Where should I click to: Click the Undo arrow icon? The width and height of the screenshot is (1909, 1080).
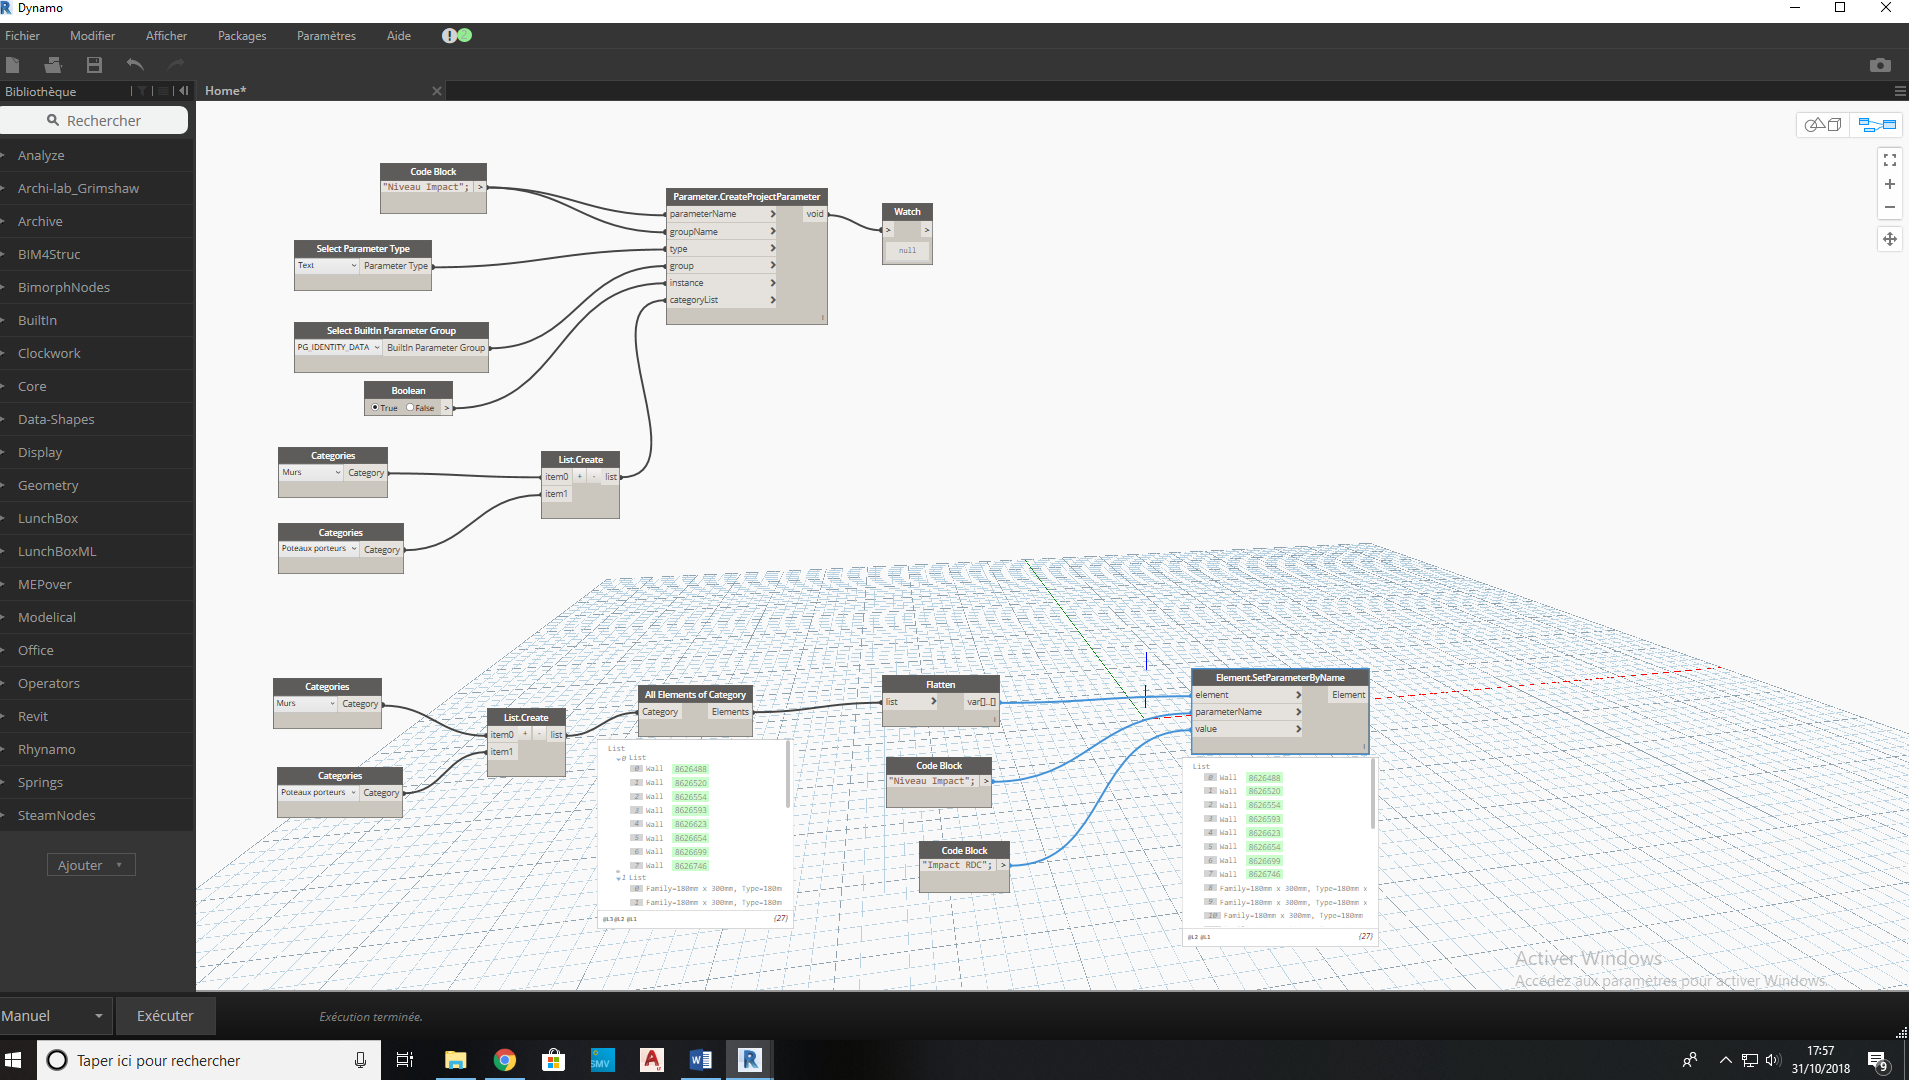135,65
